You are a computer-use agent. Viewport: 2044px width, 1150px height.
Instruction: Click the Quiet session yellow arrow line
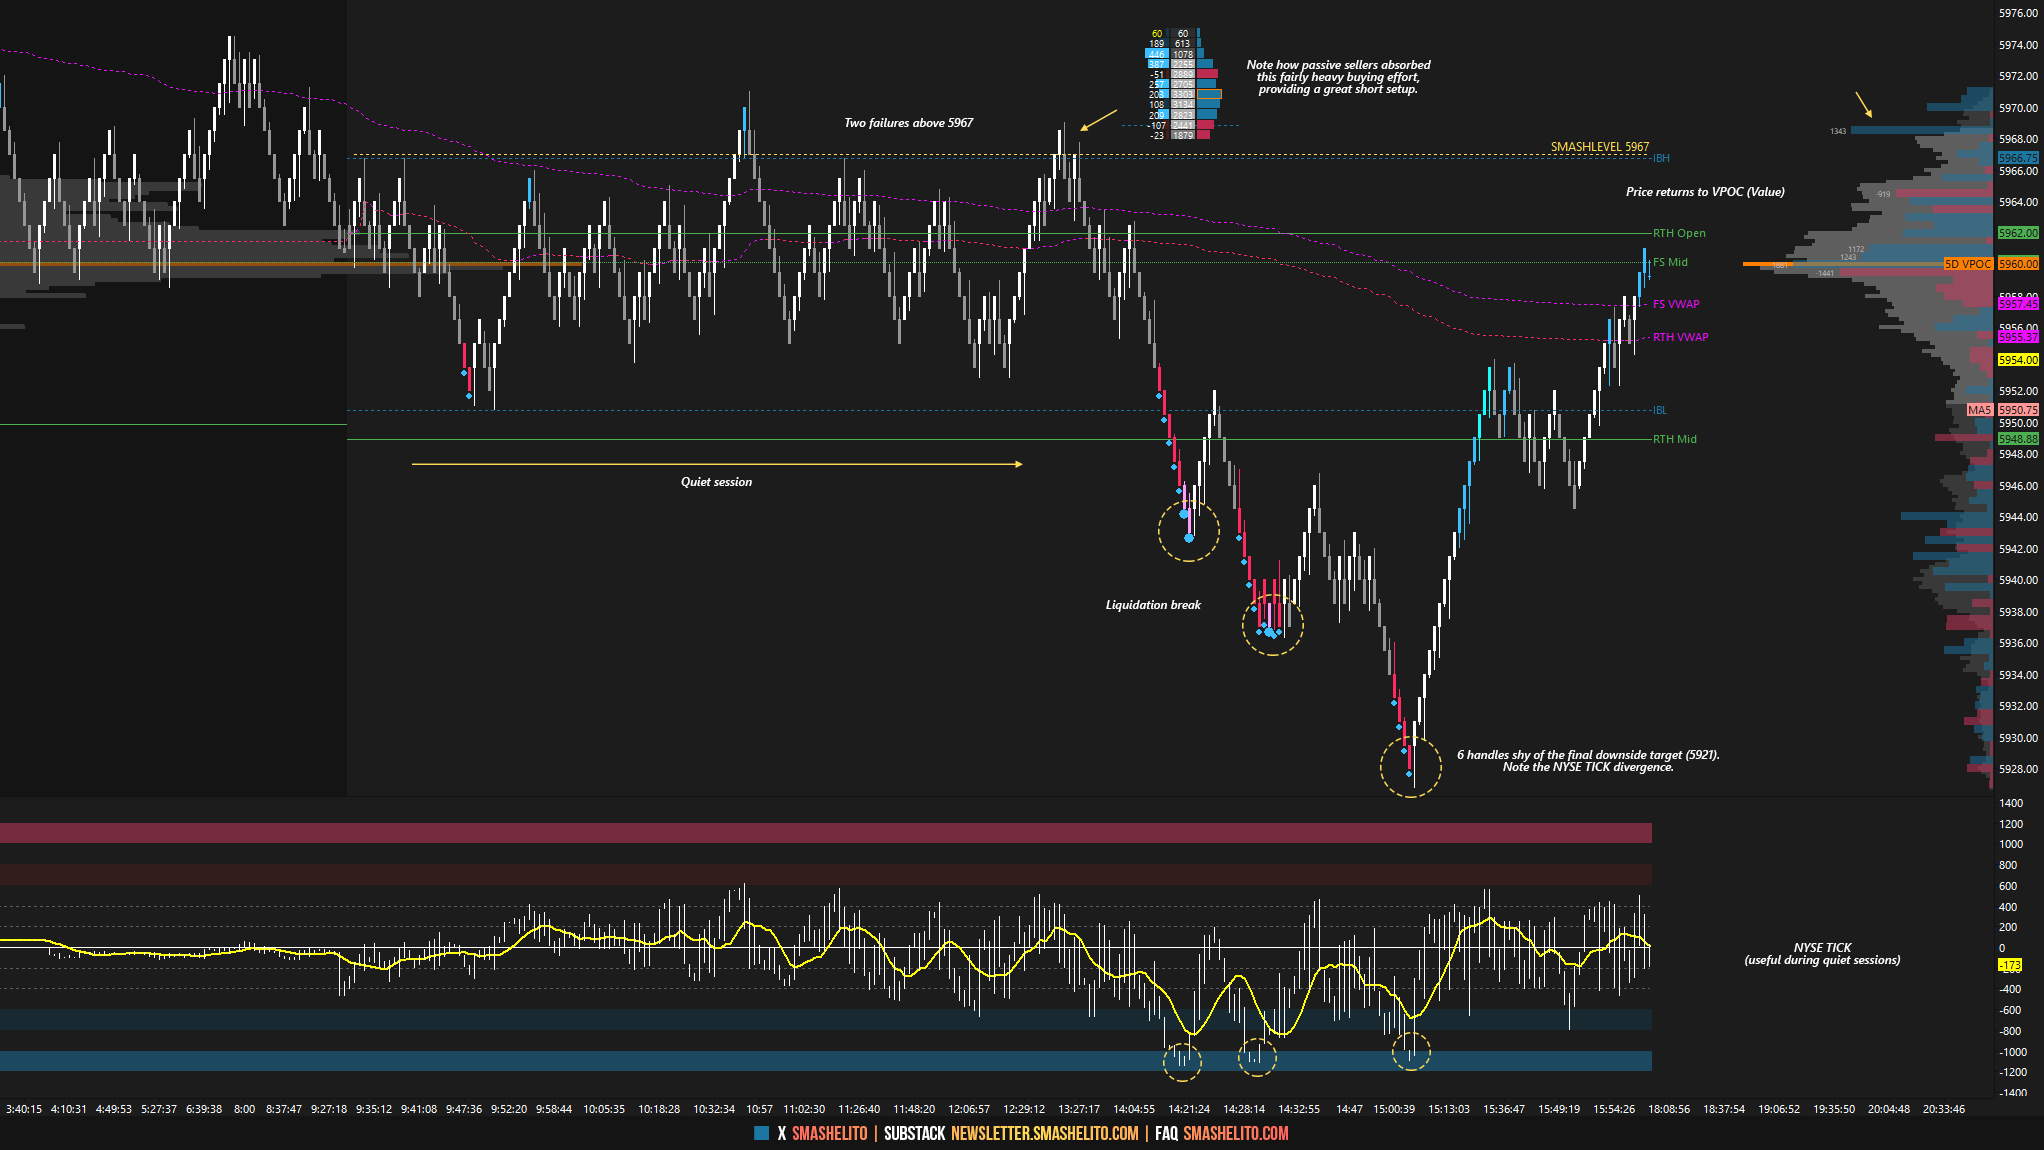tap(716, 464)
